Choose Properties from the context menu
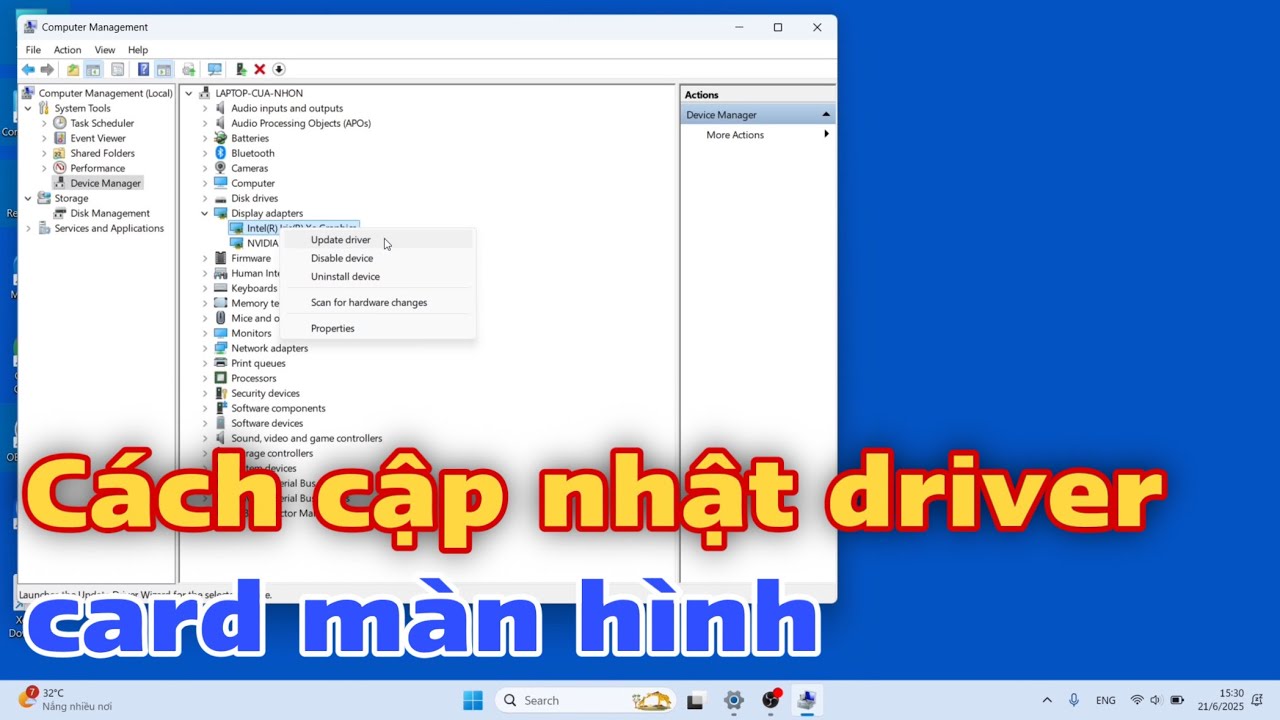Viewport: 1280px width, 720px height. 378,328
